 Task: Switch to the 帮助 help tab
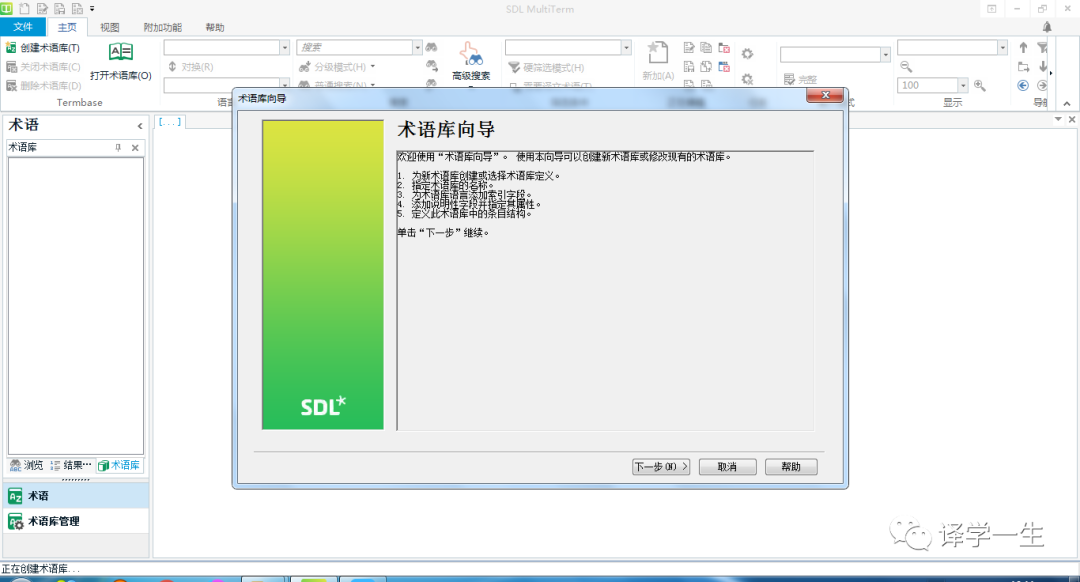coord(215,28)
